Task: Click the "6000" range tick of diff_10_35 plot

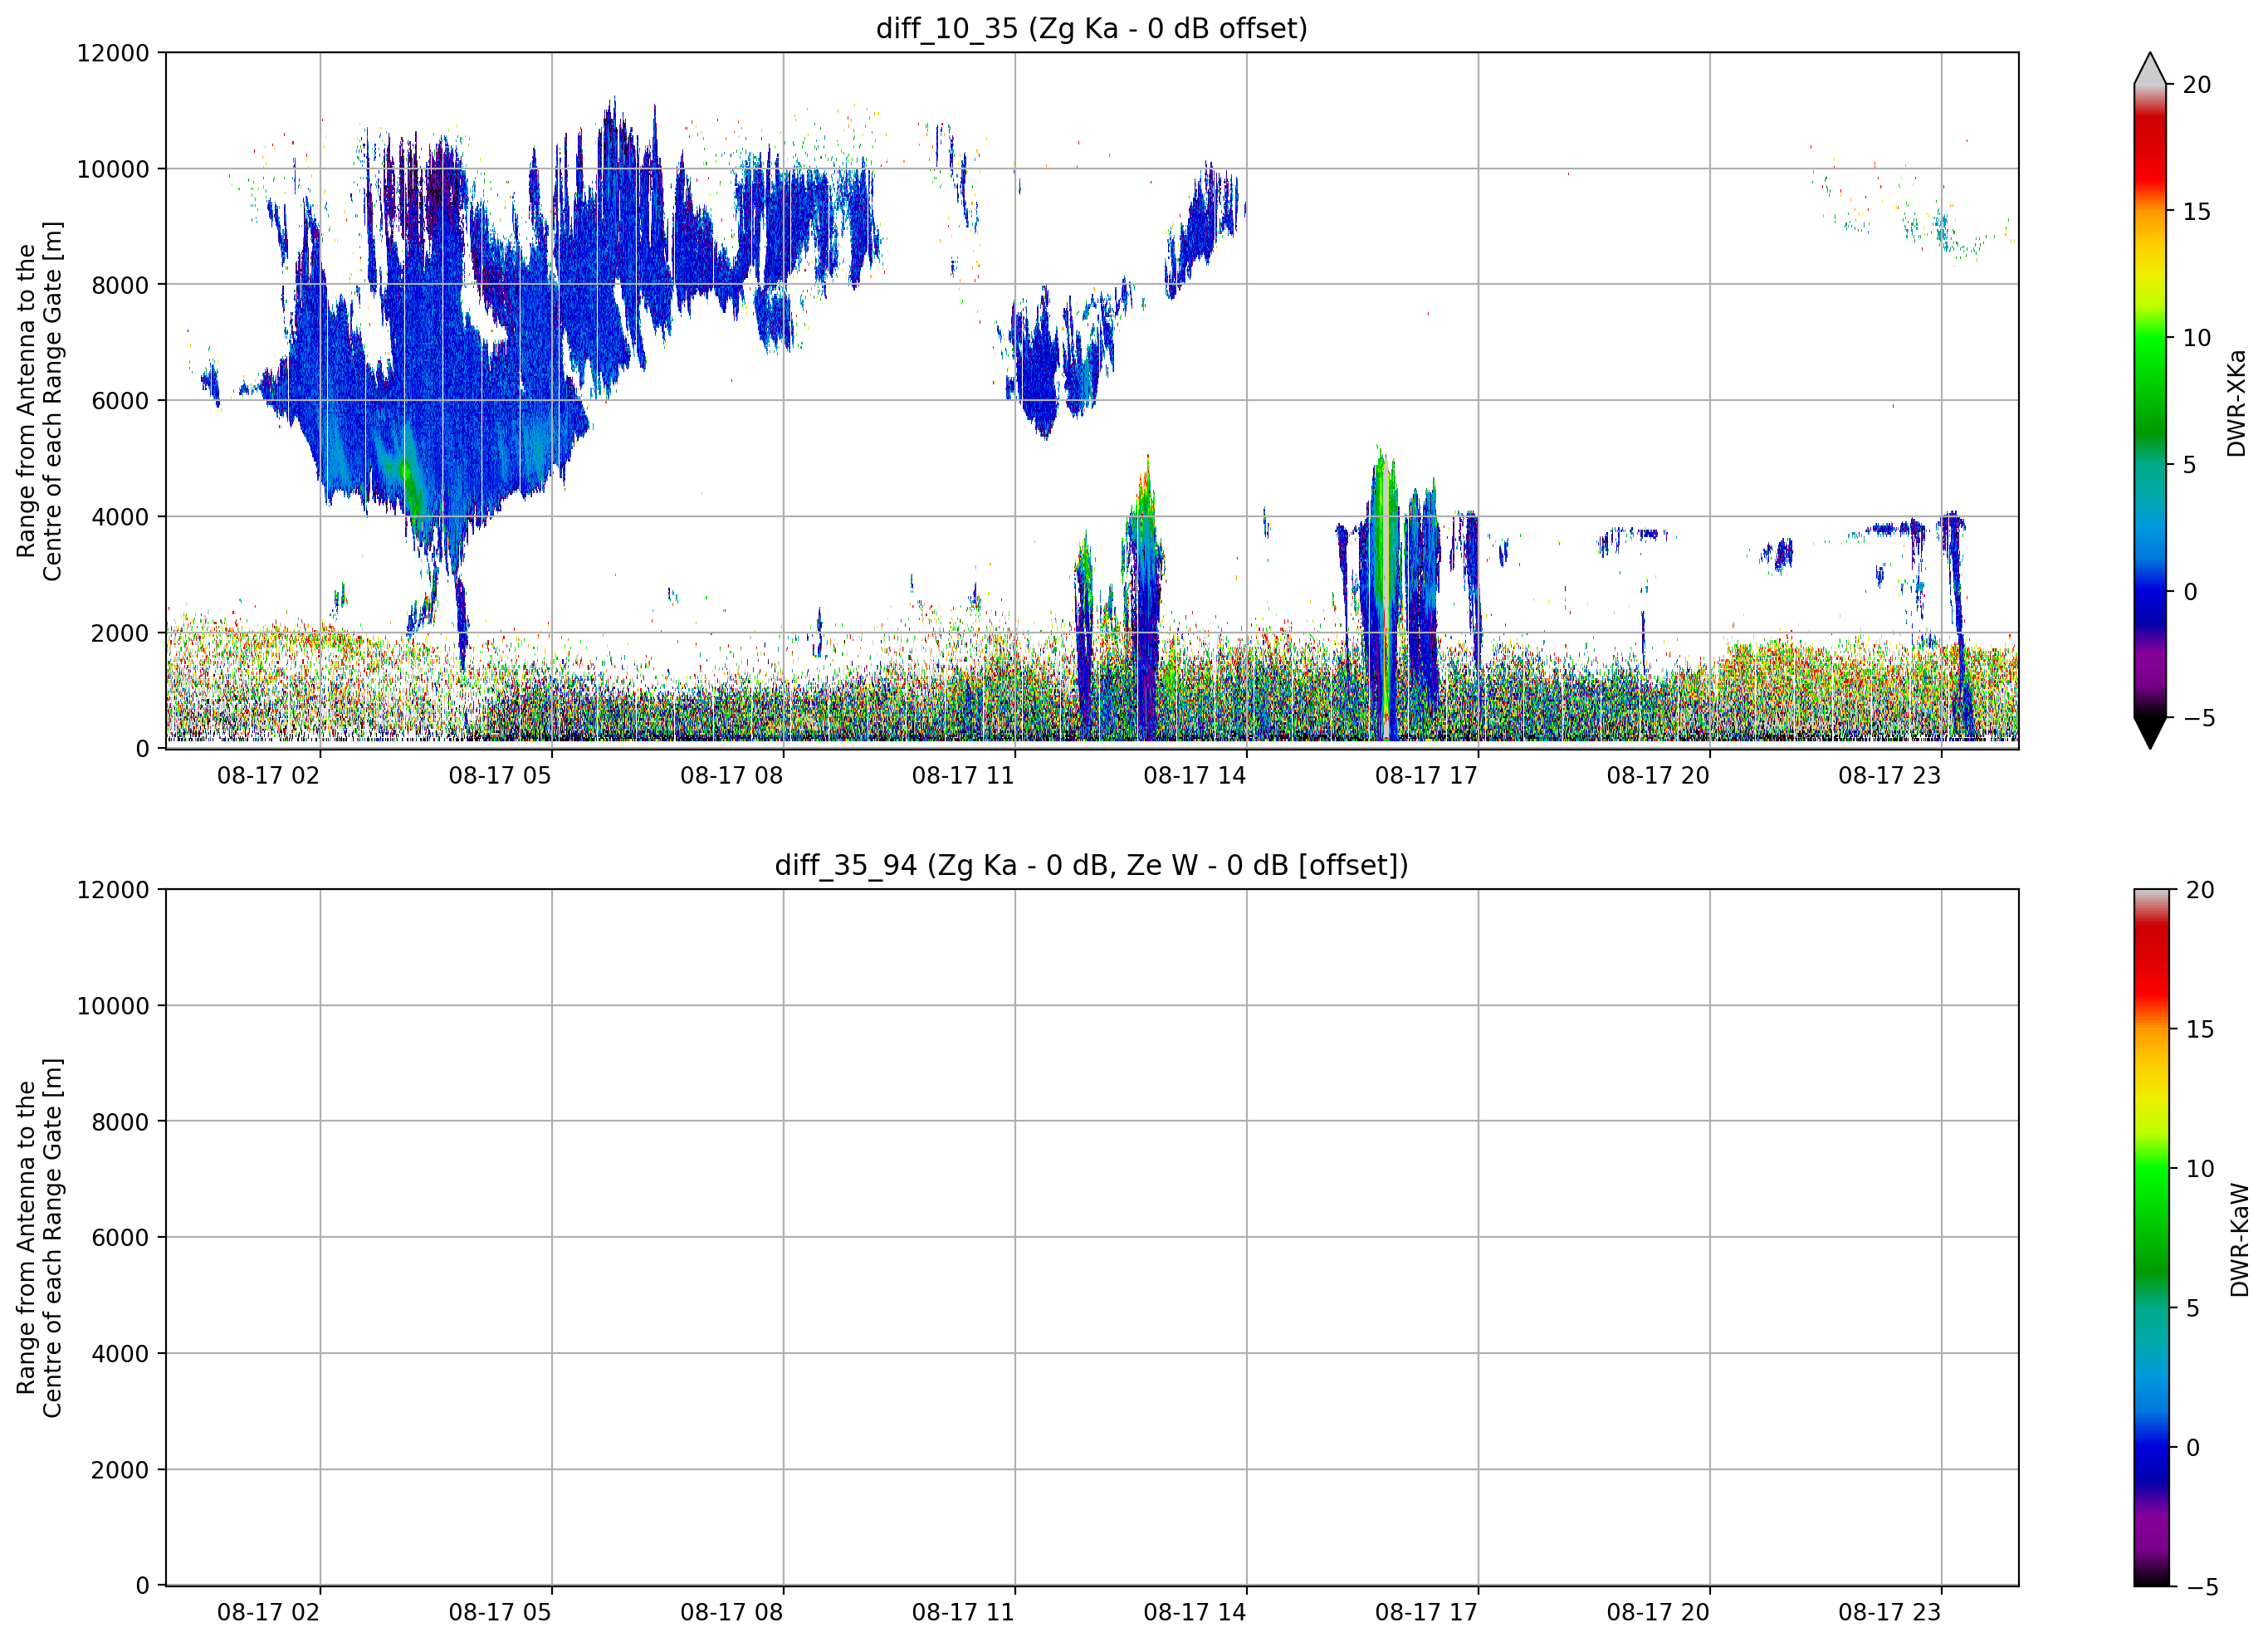Action: coord(120,401)
